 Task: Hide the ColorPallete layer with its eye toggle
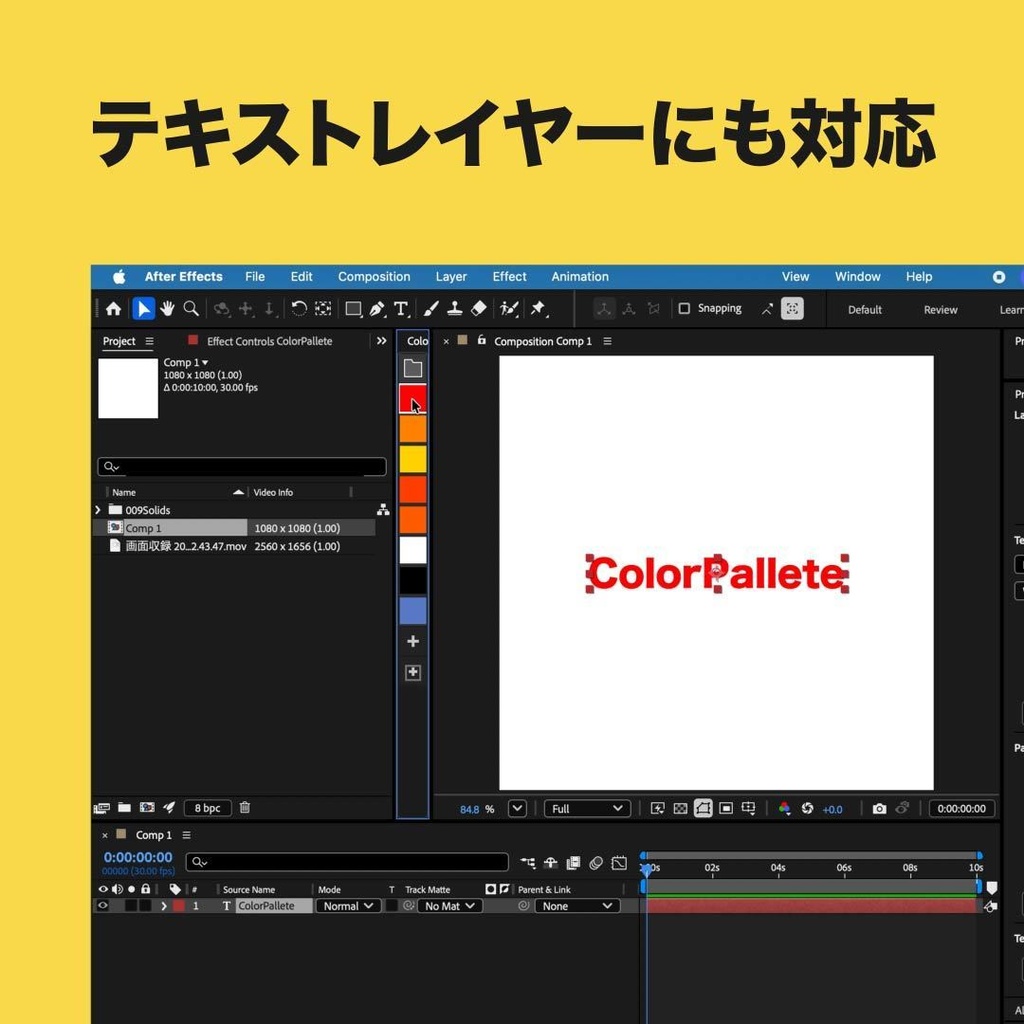102,905
